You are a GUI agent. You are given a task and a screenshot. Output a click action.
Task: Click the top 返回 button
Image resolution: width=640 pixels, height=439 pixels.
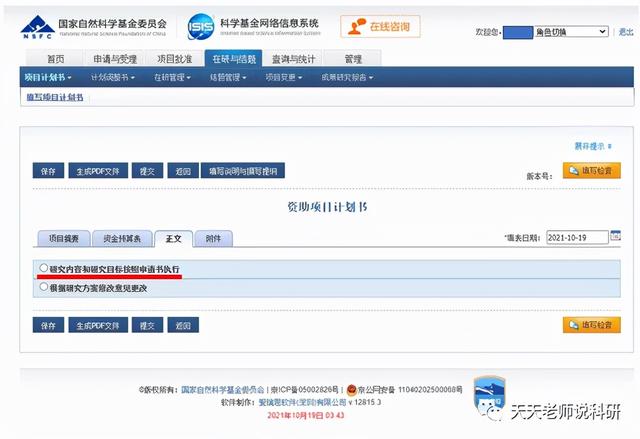(183, 171)
